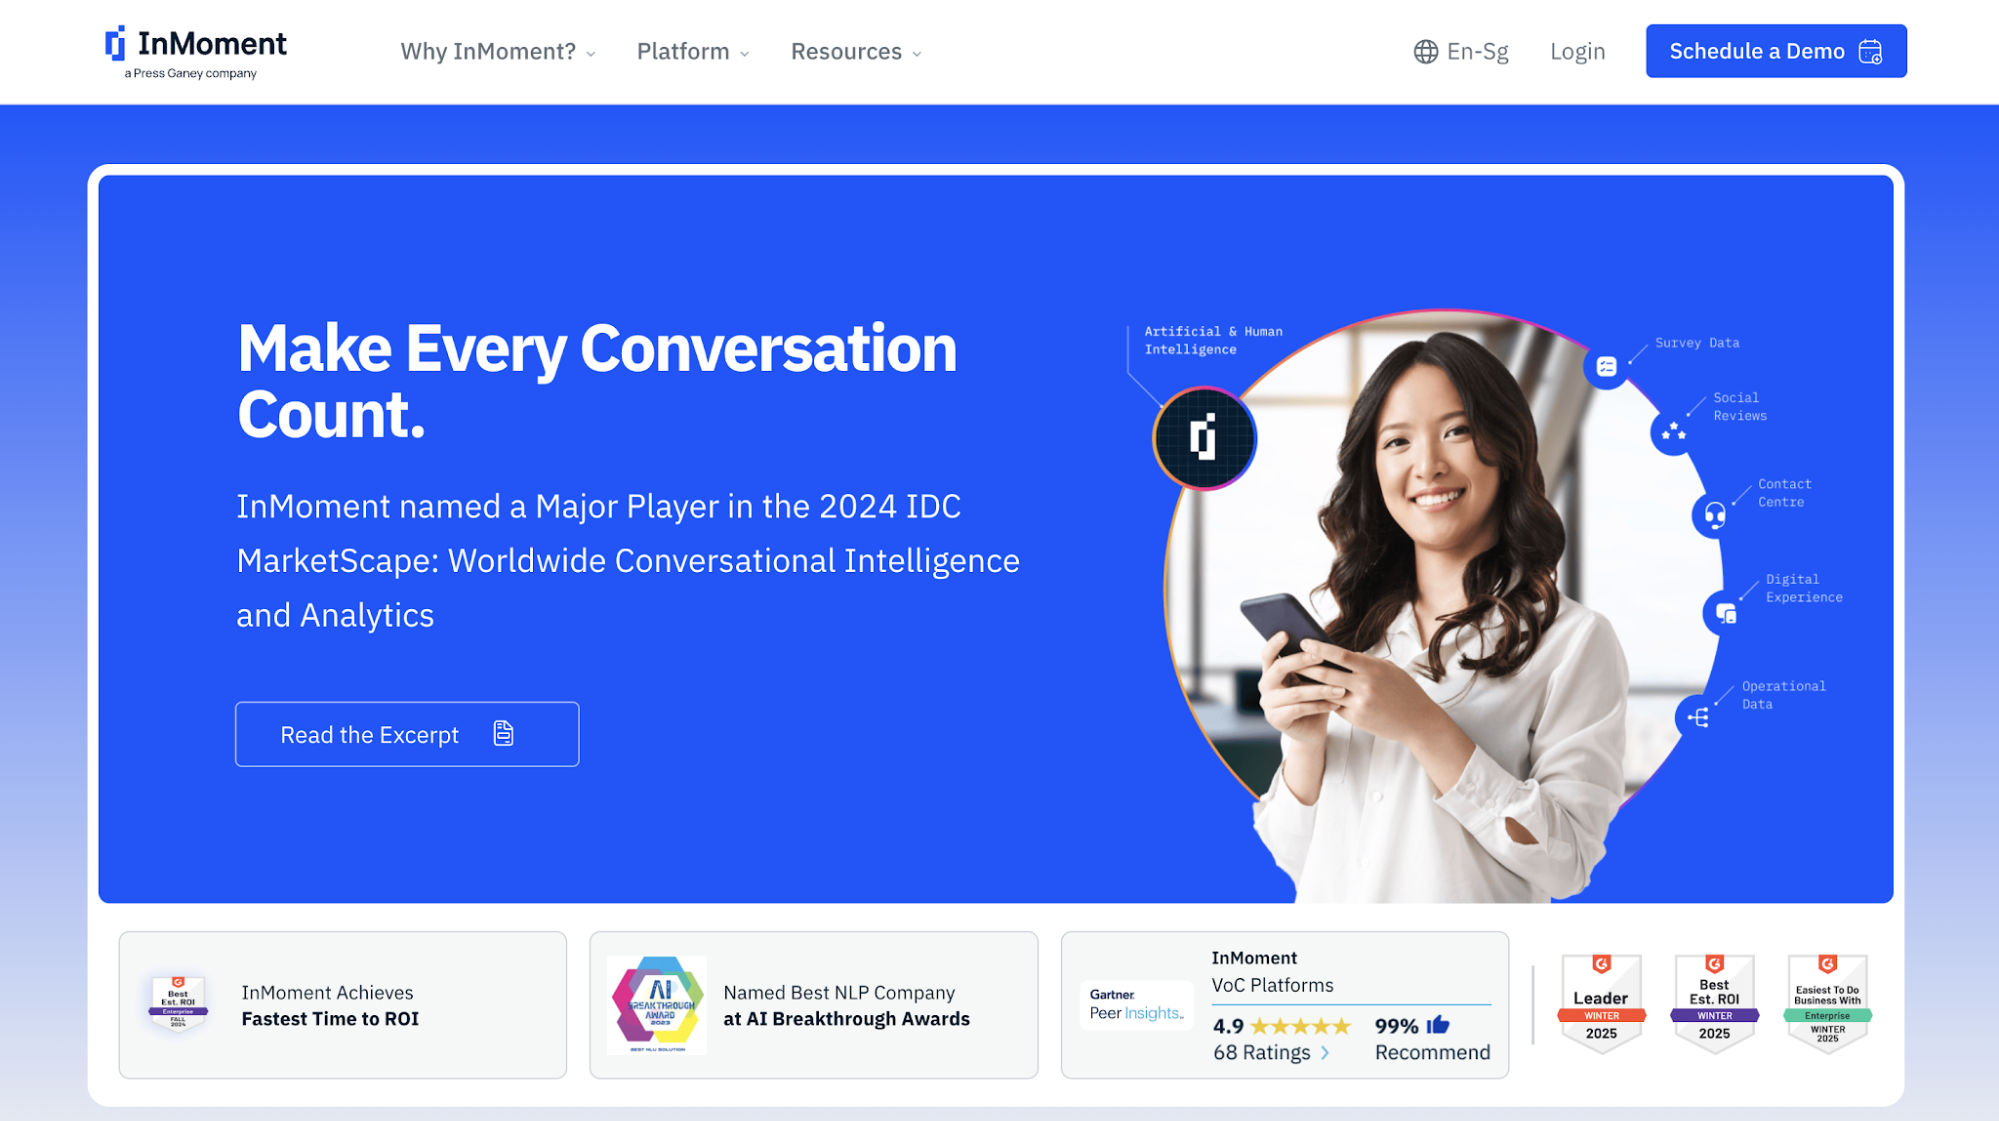Viewport: 1999px width, 1121px height.
Task: Click the G2 Best Est. ROI Fall badge
Action: pos(178,1003)
